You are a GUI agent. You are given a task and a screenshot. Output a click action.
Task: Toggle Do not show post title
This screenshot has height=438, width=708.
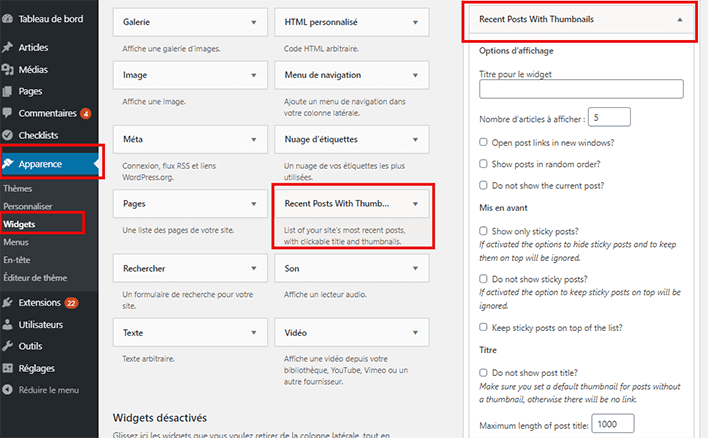pos(483,373)
